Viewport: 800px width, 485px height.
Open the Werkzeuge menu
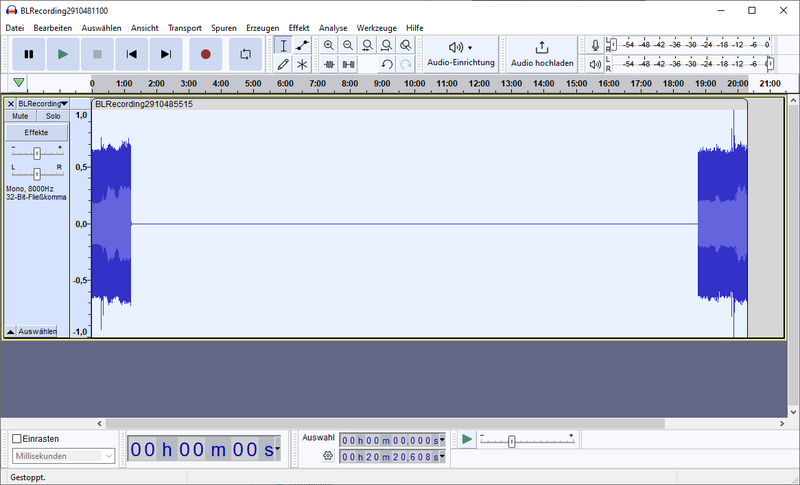coord(376,28)
